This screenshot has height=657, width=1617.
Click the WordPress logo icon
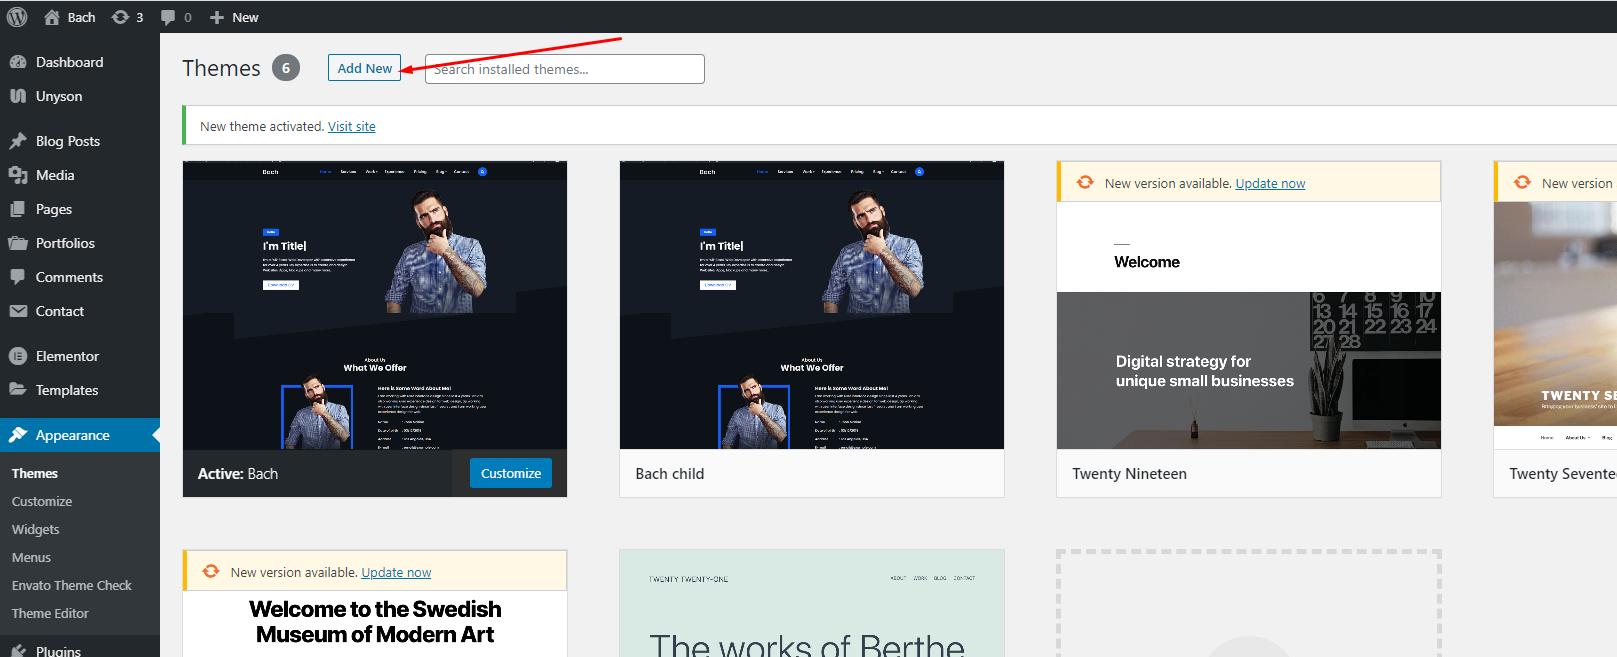click(x=17, y=17)
